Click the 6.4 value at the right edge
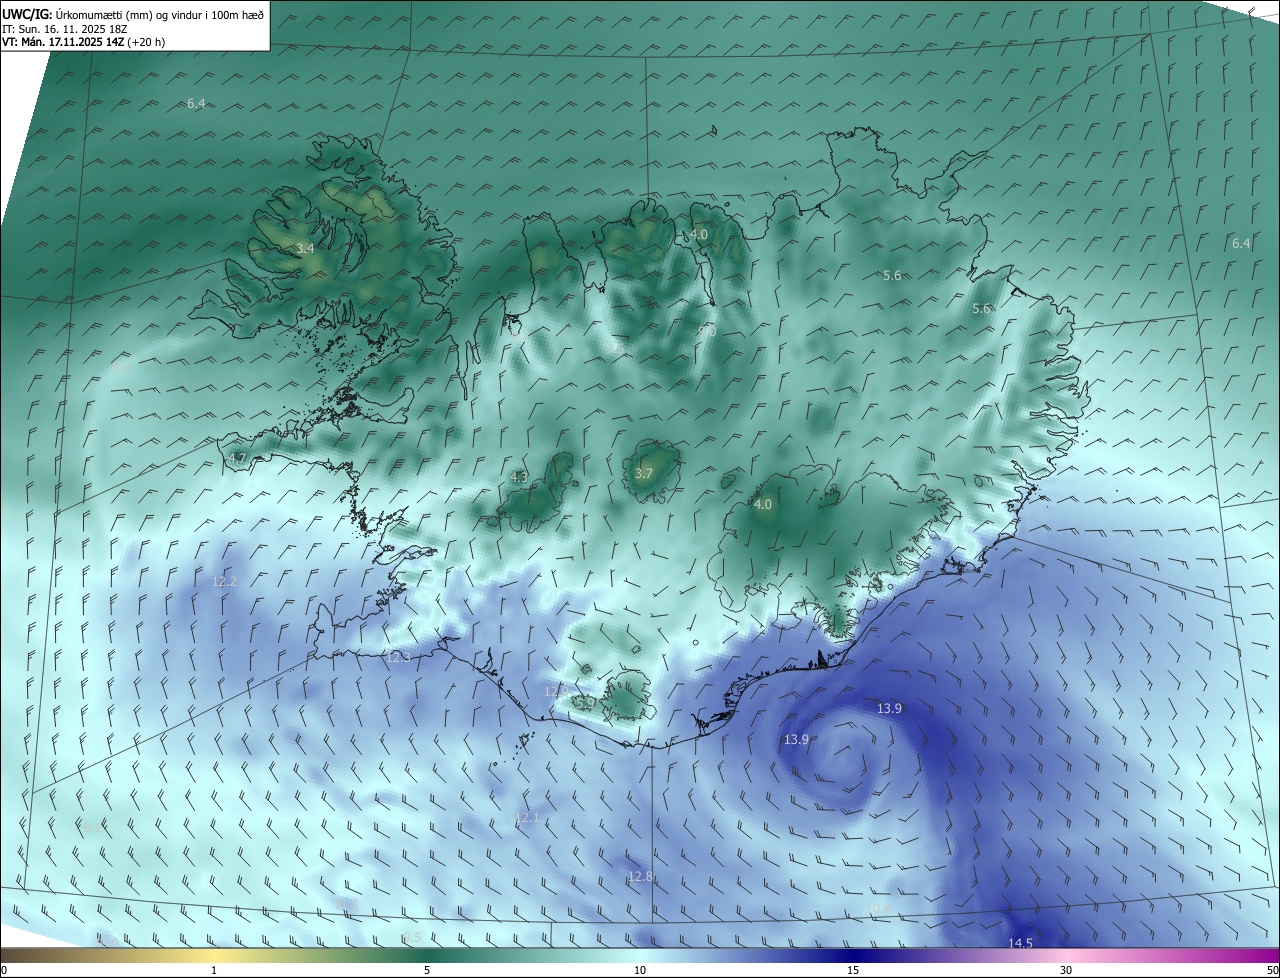The image size is (1280, 978). (1241, 243)
